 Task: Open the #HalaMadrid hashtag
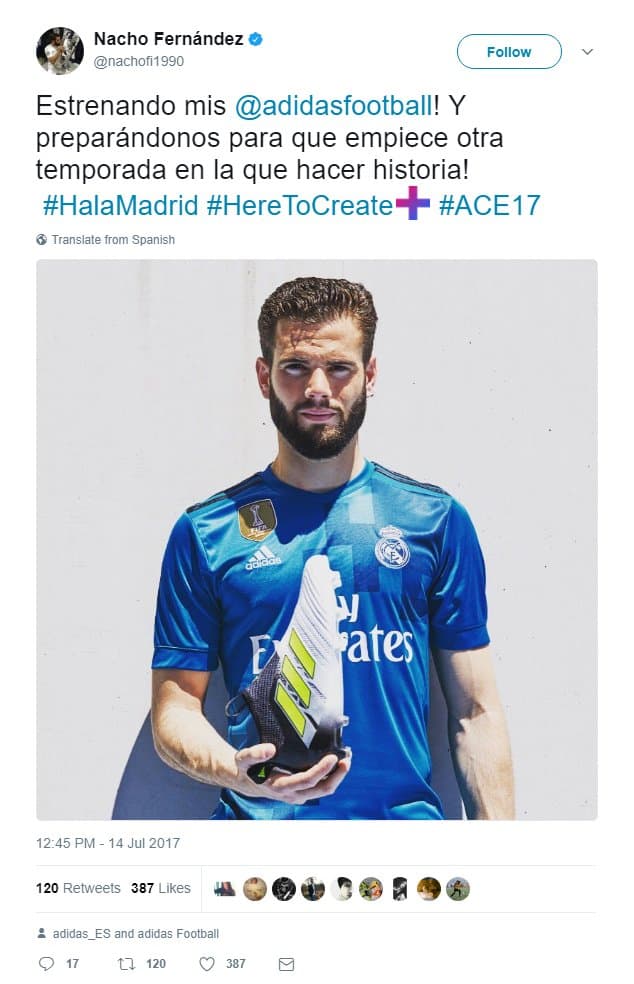[x=121, y=205]
